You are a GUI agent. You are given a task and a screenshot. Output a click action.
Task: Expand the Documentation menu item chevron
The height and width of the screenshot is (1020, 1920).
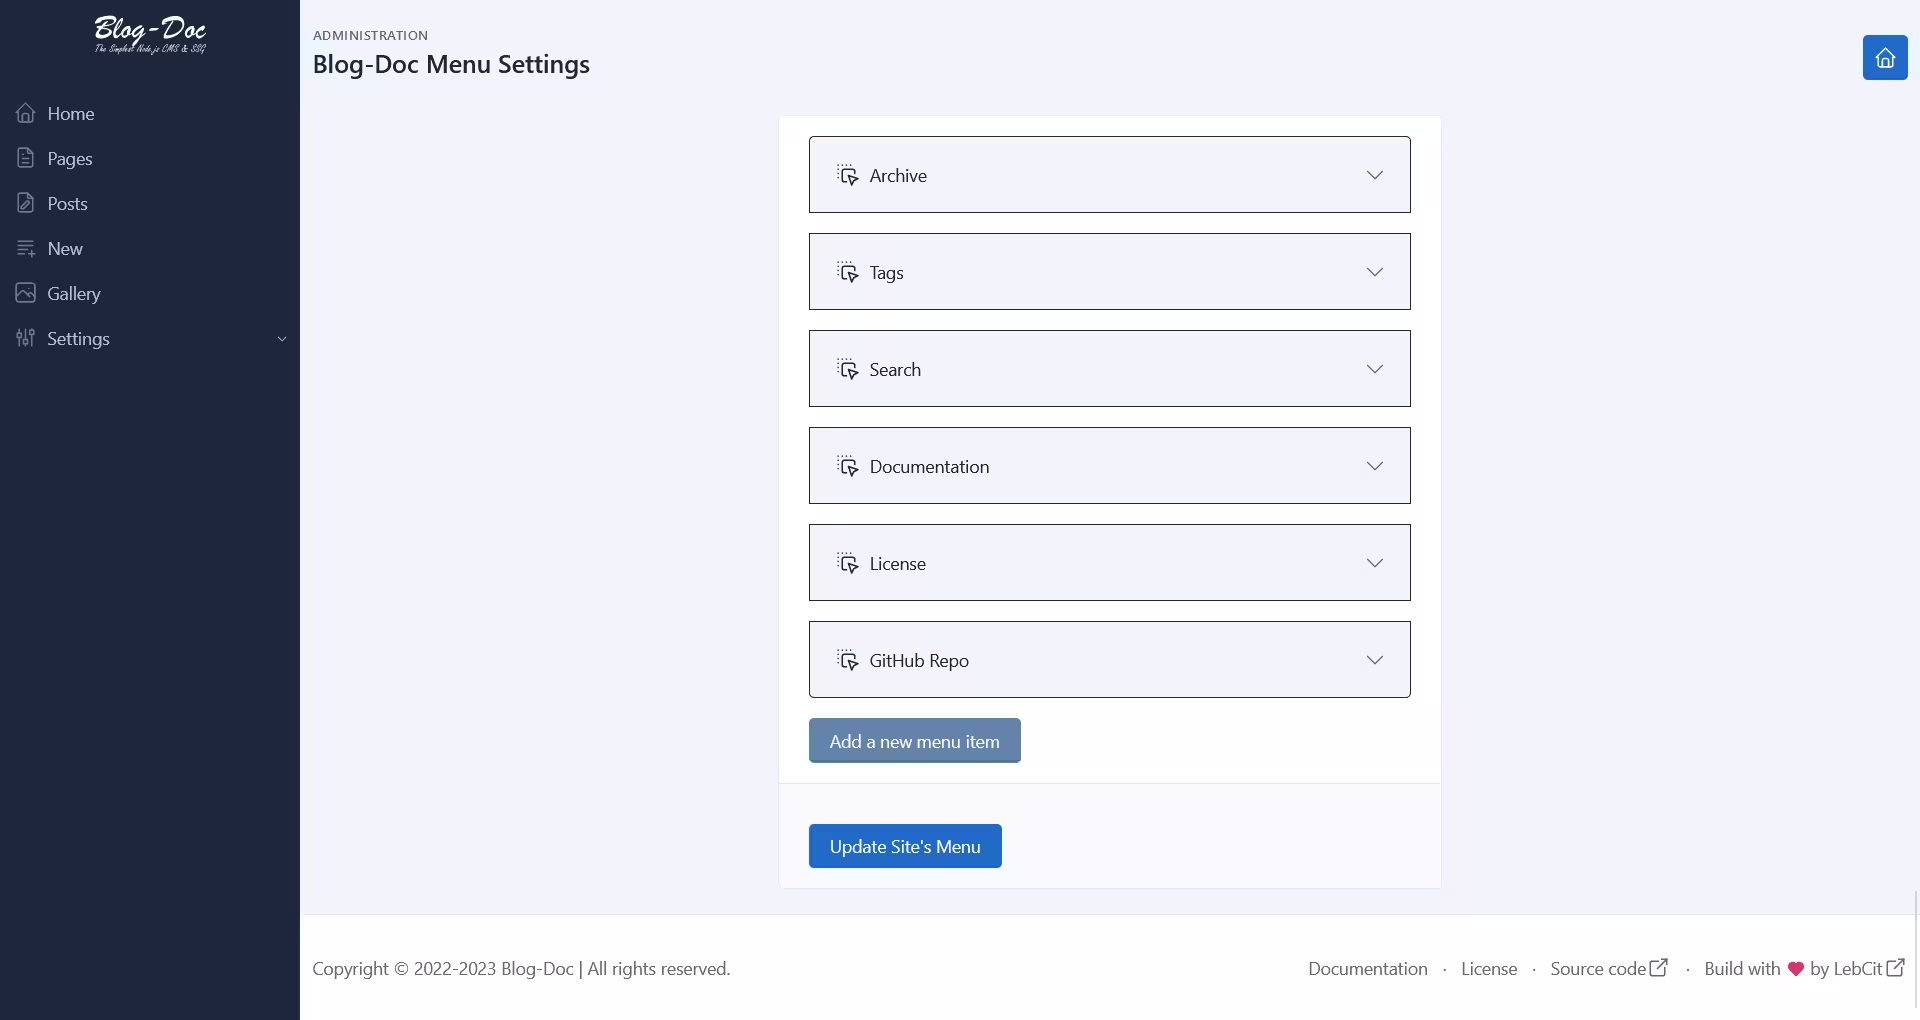[1375, 466]
